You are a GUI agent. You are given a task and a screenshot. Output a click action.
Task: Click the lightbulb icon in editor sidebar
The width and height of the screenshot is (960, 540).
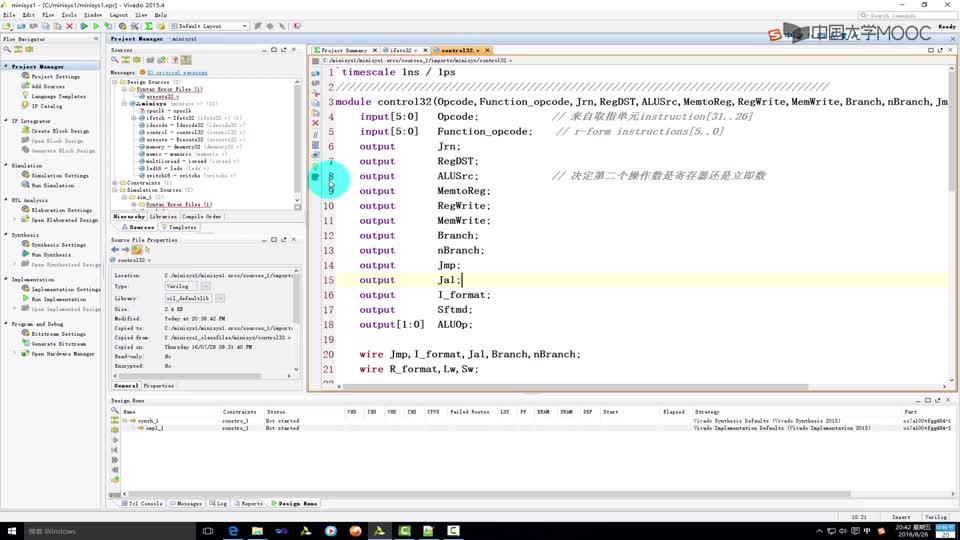(x=315, y=166)
